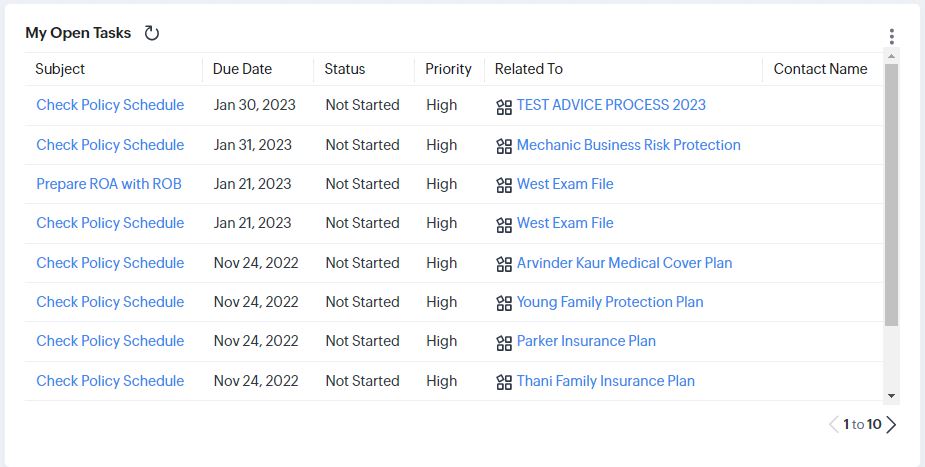Click module icon beside Mechanic Business Risk Protection
The height and width of the screenshot is (467, 925).
(504, 146)
